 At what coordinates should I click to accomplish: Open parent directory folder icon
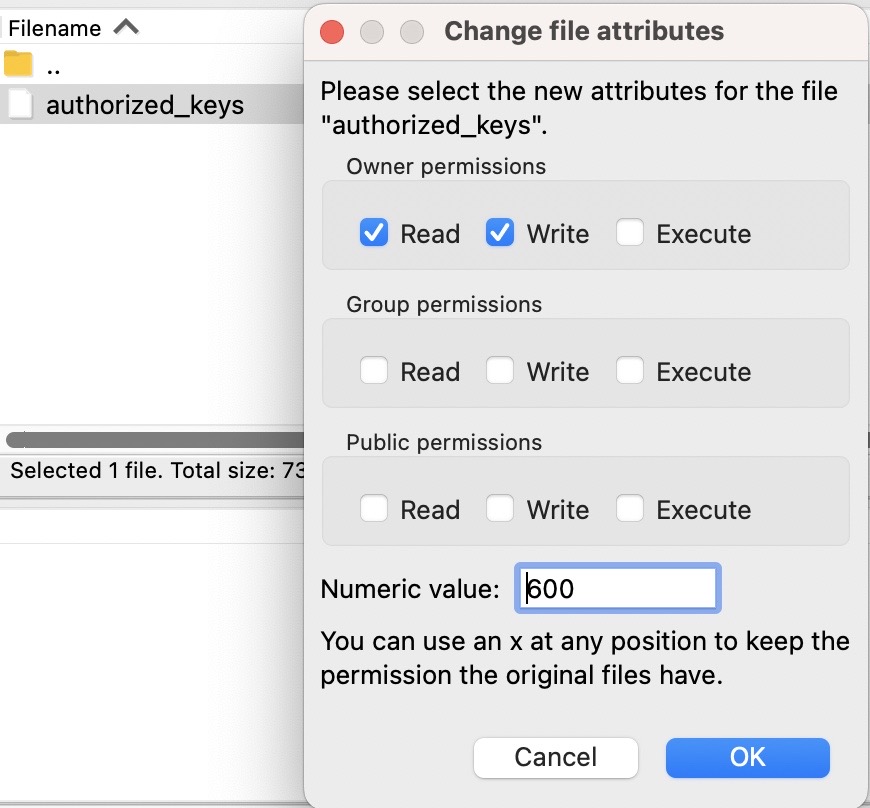tap(18, 64)
